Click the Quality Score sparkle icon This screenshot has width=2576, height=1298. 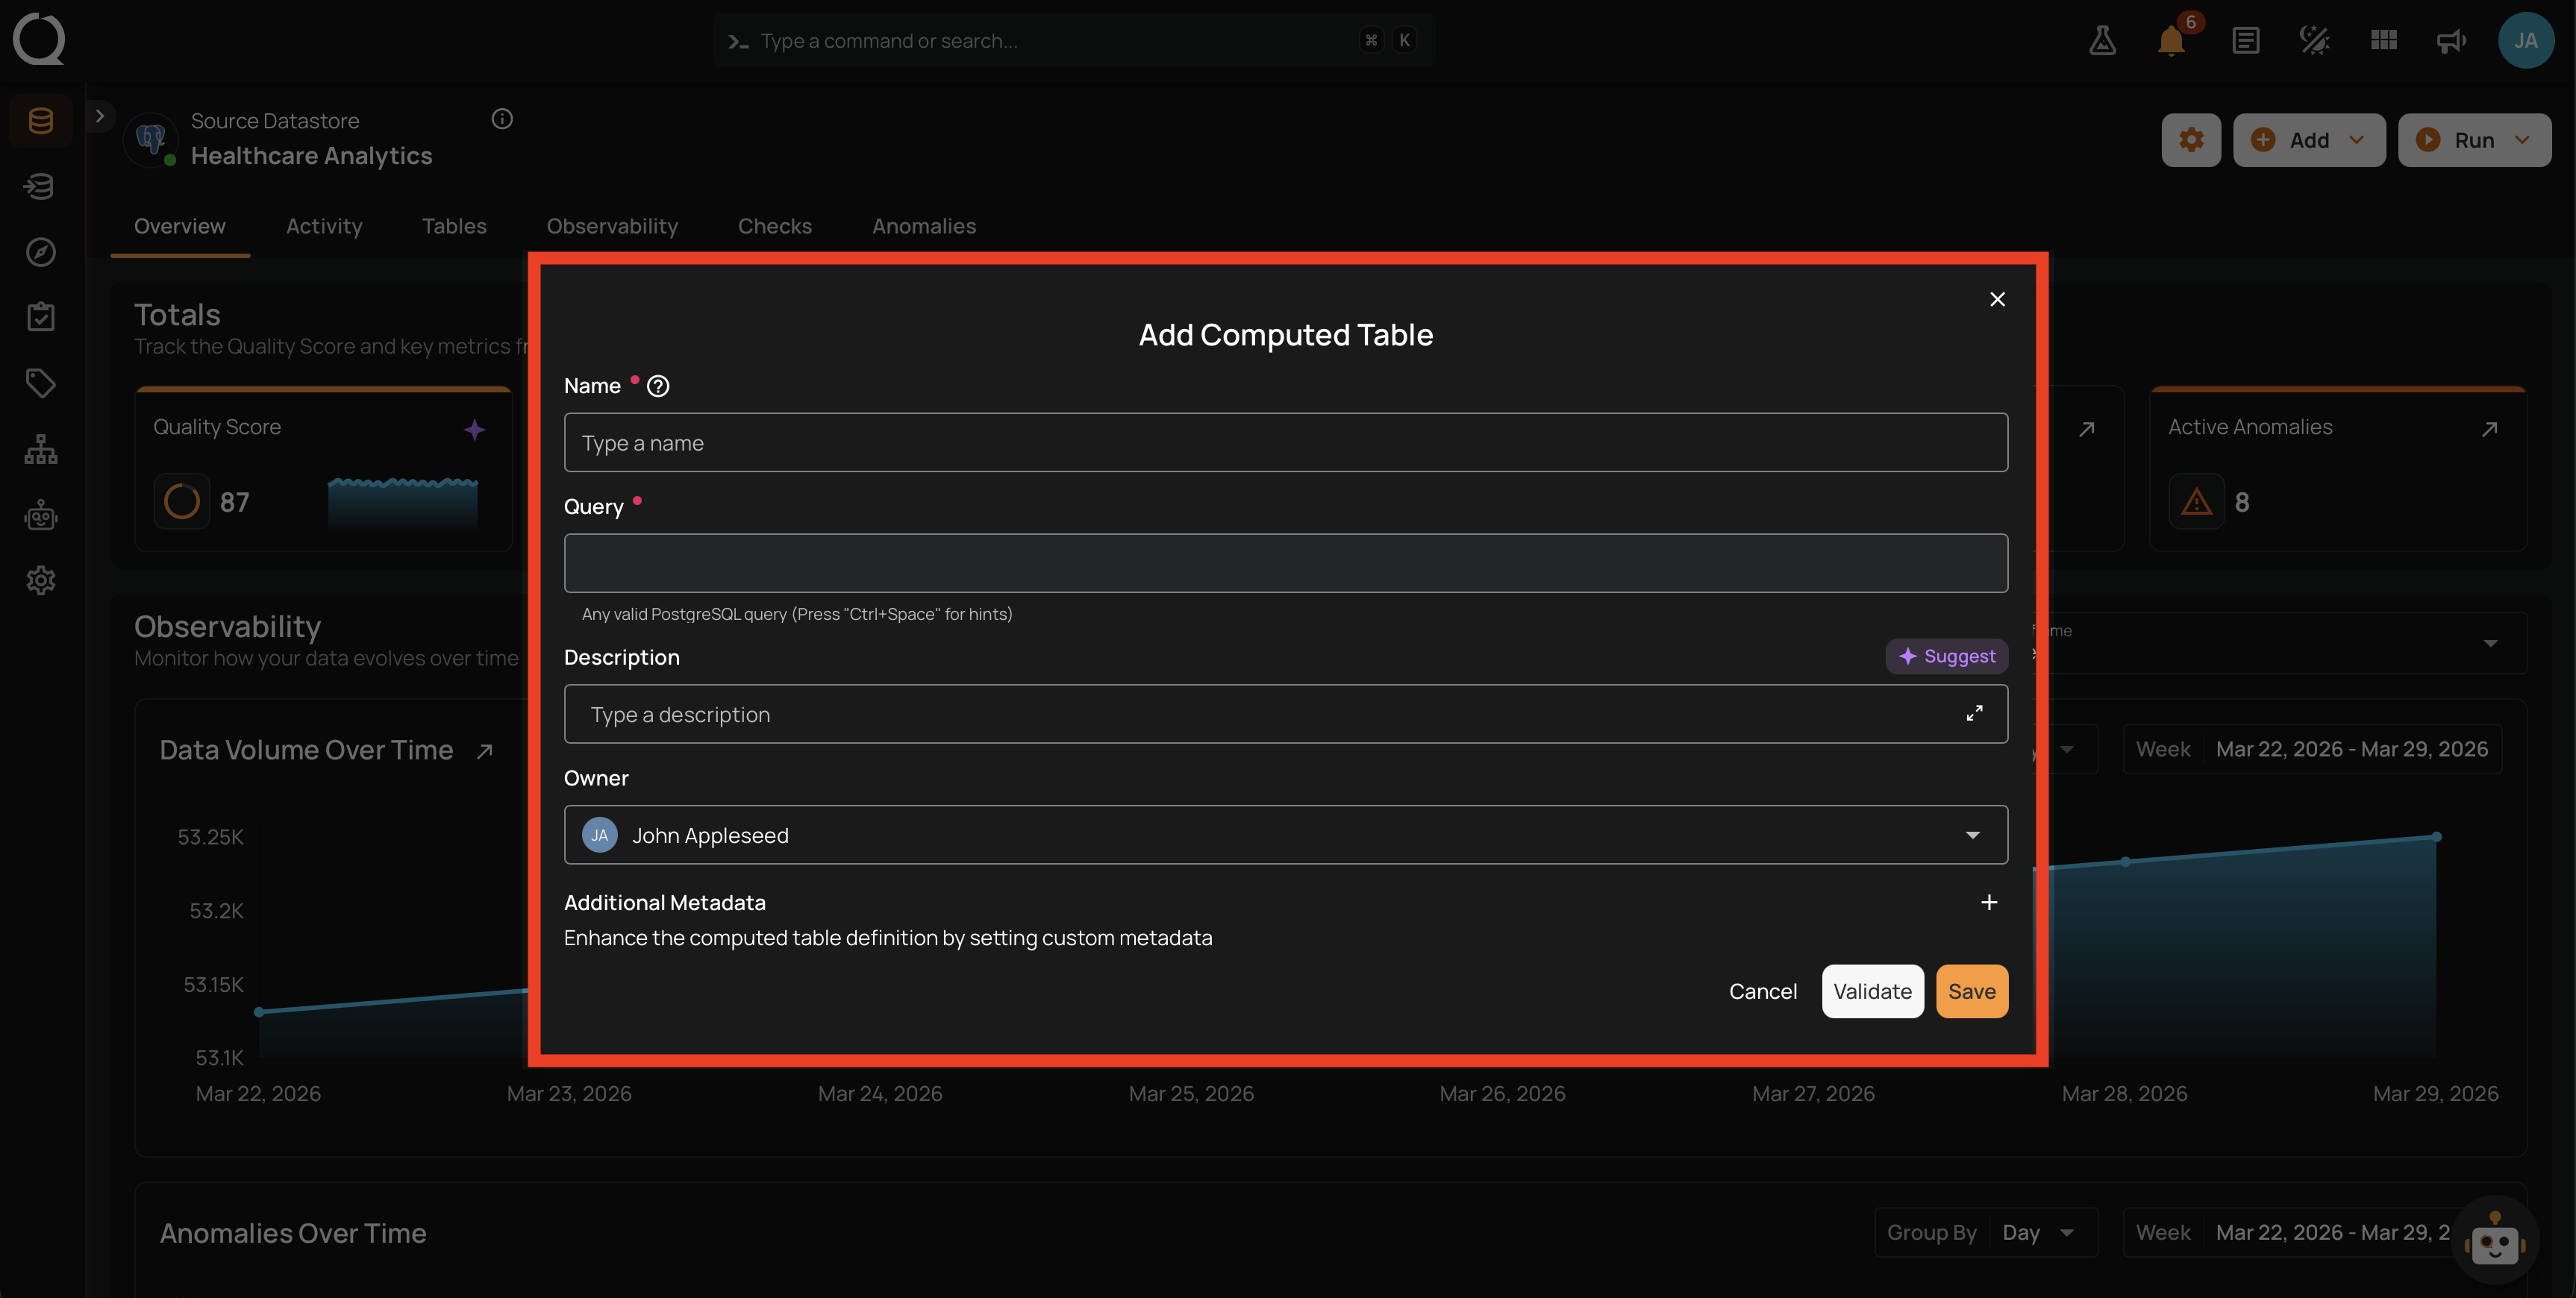pyautogui.click(x=474, y=429)
